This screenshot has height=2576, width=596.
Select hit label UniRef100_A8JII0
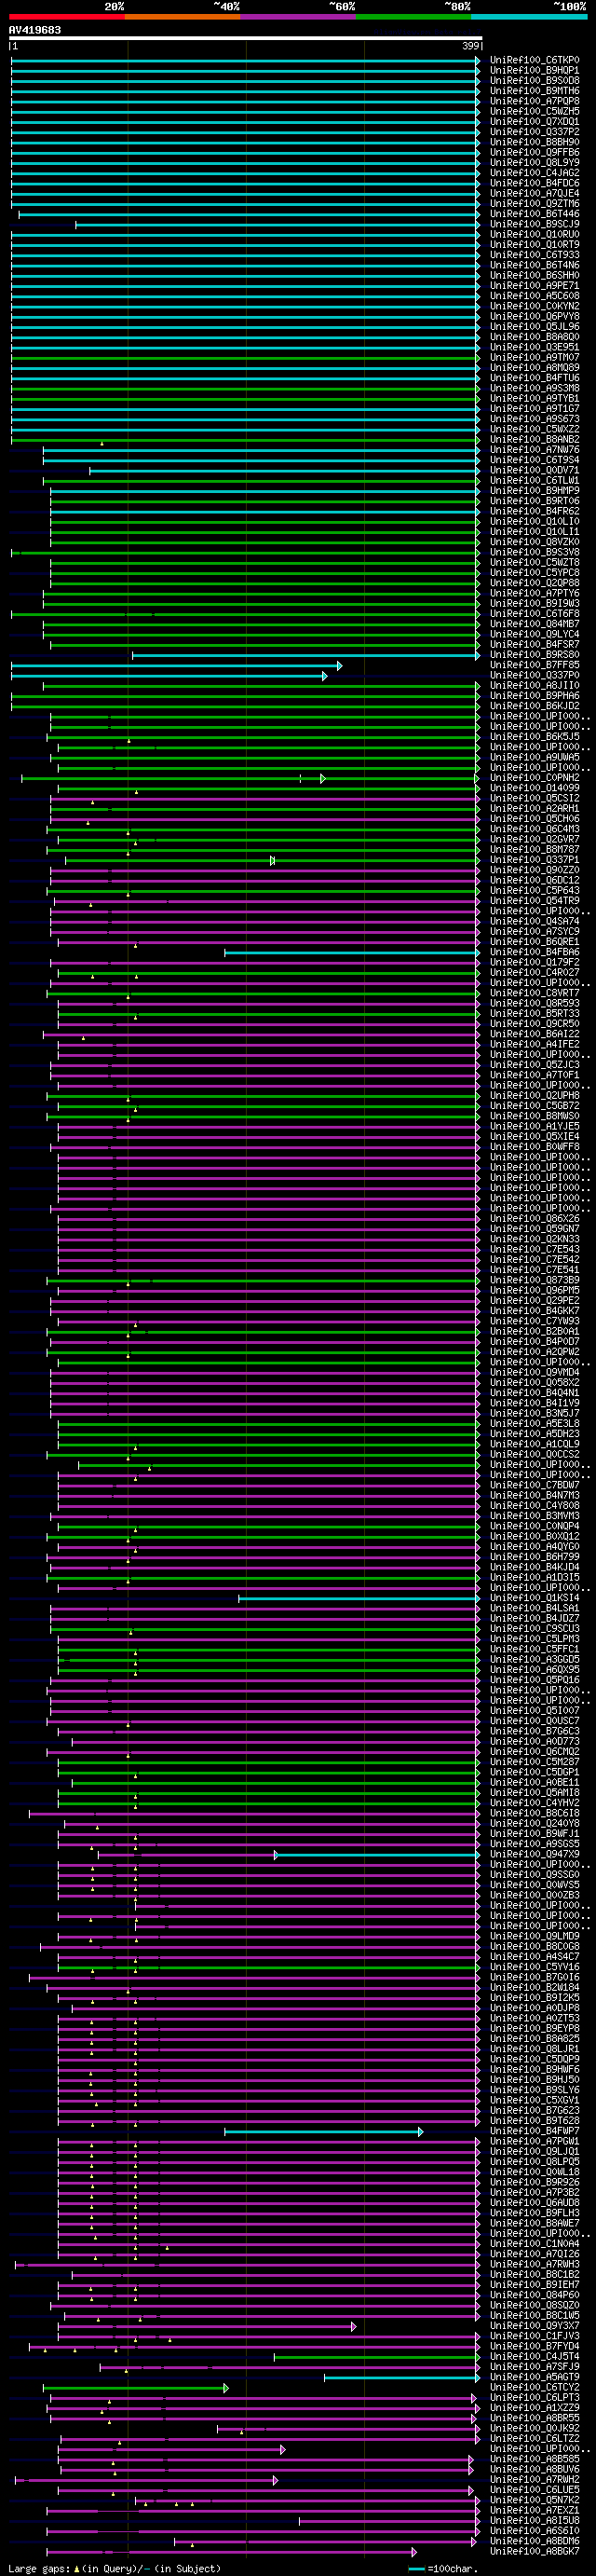tap(534, 686)
